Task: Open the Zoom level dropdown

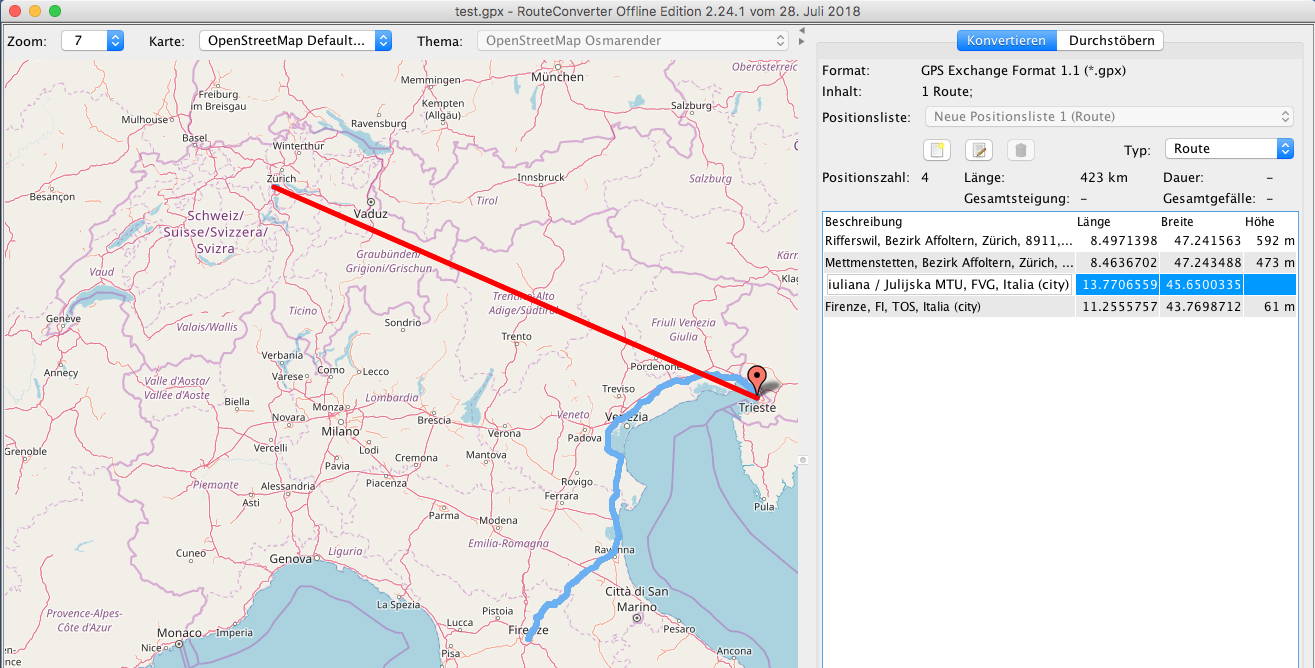Action: pyautogui.click(x=92, y=41)
